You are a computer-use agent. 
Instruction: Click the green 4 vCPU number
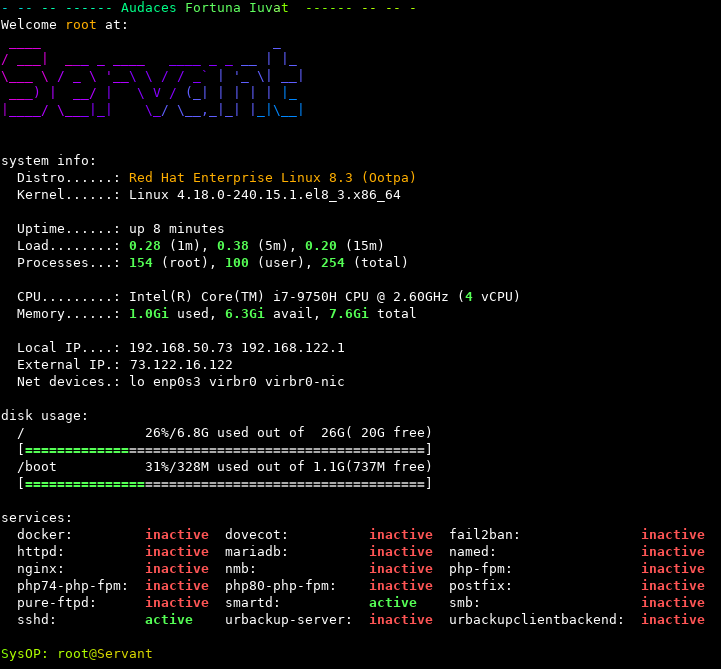coord(469,297)
